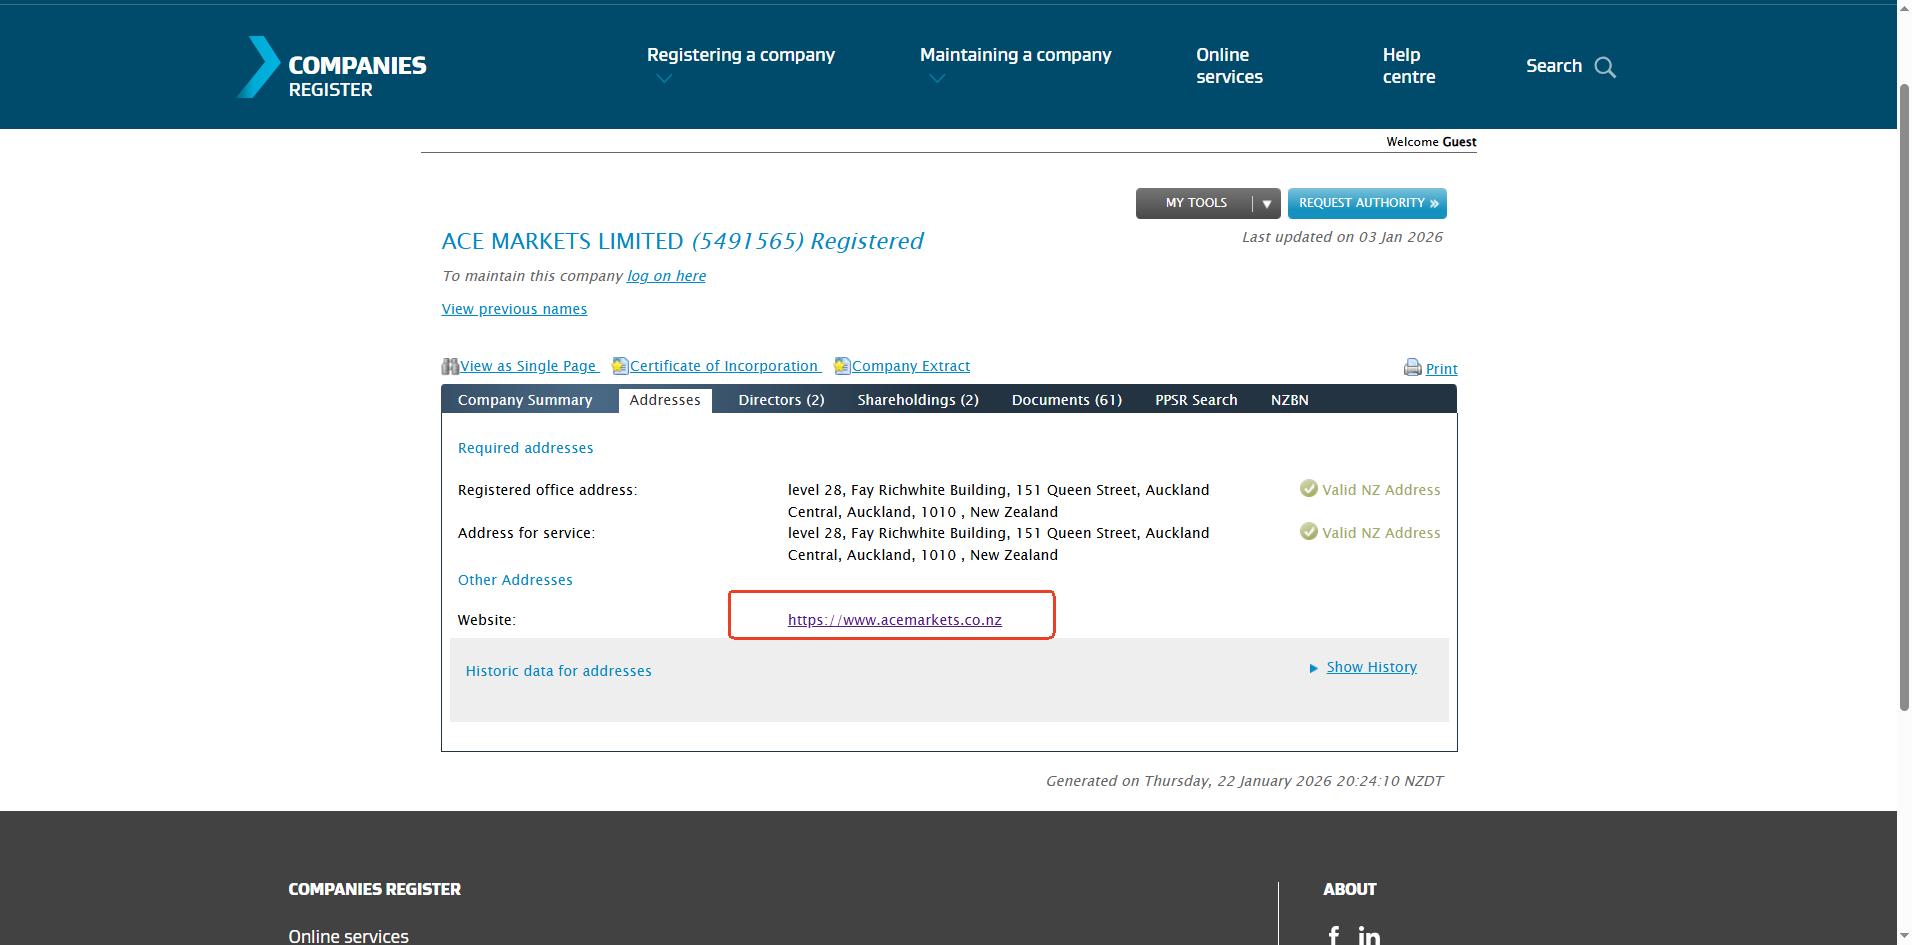Open the View previous names link
The image size is (1912, 945).
pos(514,309)
